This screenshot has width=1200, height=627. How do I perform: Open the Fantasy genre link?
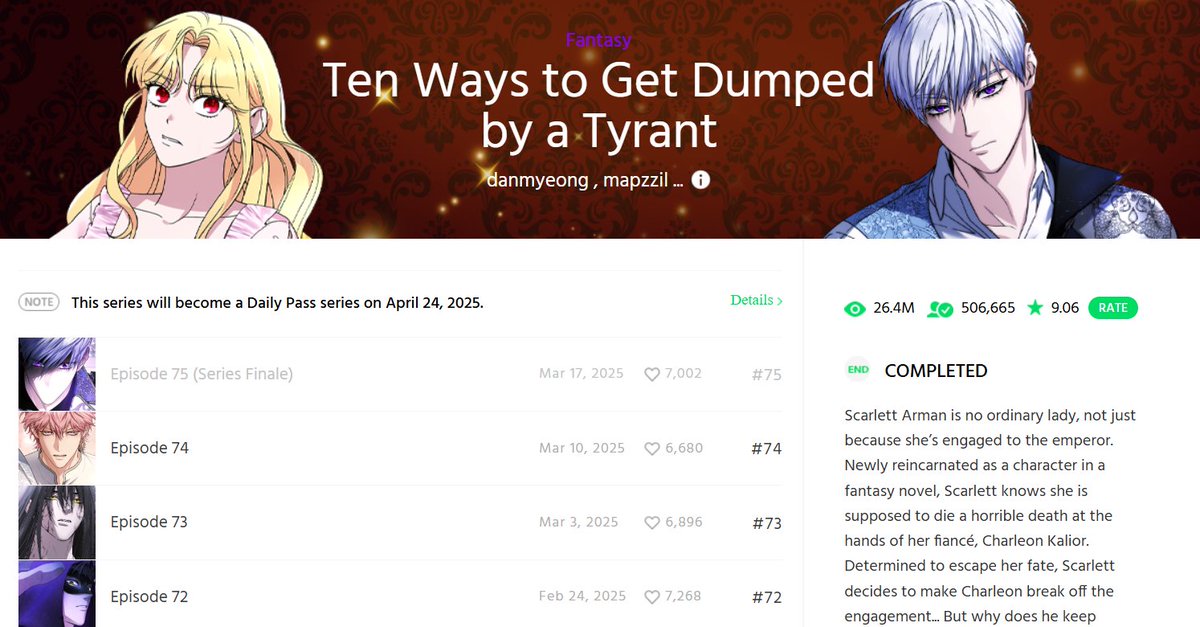598,41
